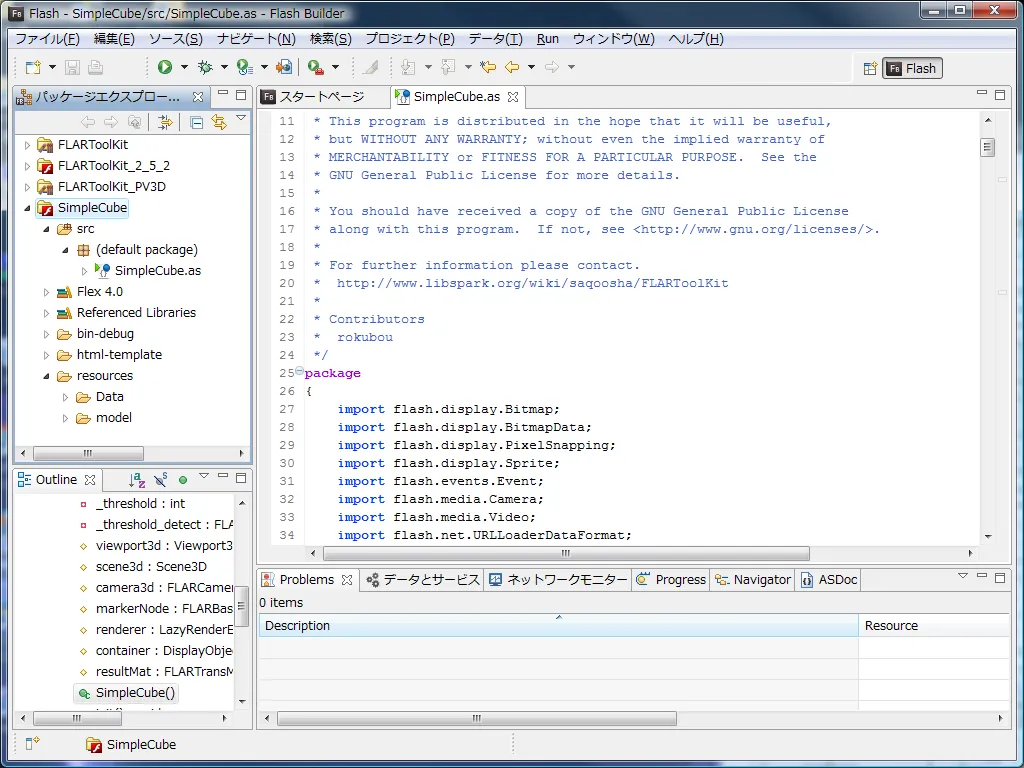Click the fast view icon in status bar
Viewport: 1024px width, 768px height.
(x=32, y=743)
